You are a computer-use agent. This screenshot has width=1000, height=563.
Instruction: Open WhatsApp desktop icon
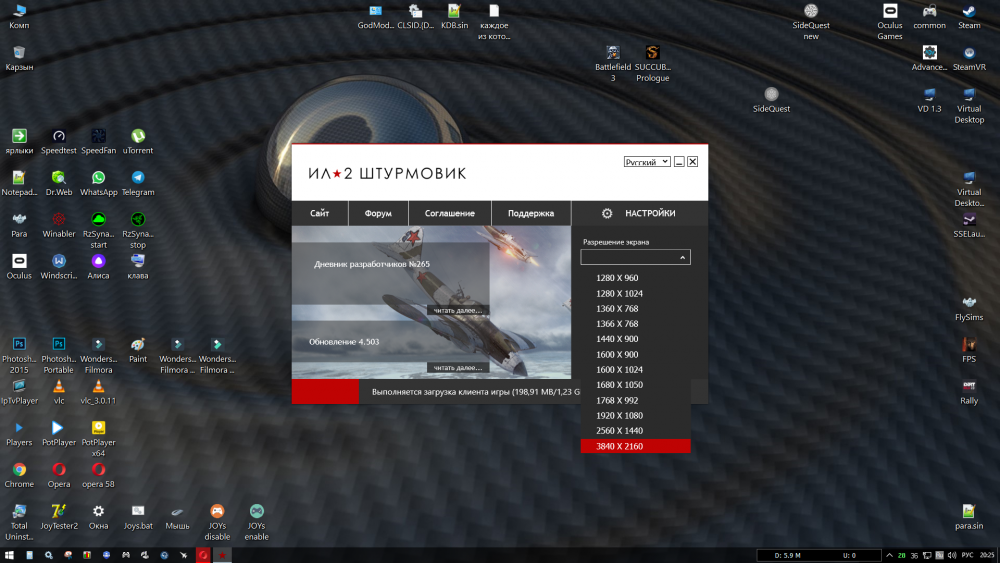tap(98, 184)
